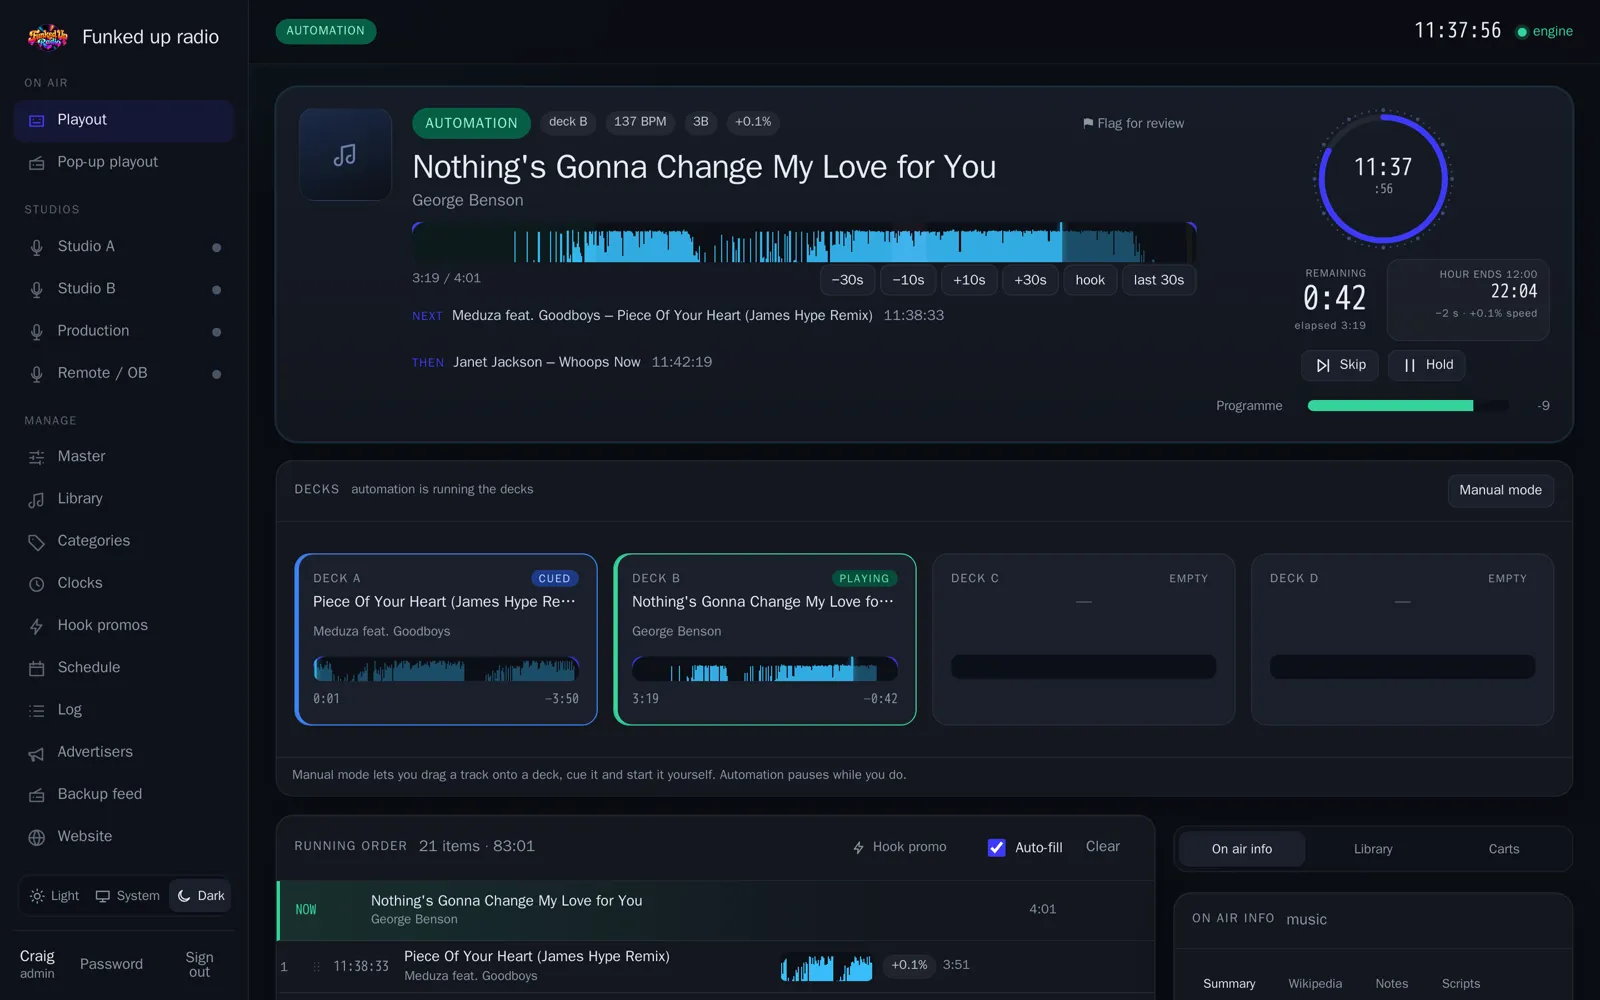This screenshot has height=1000, width=1600.
Task: Click the Piece Of Your Heart row waveform
Action: point(827,967)
